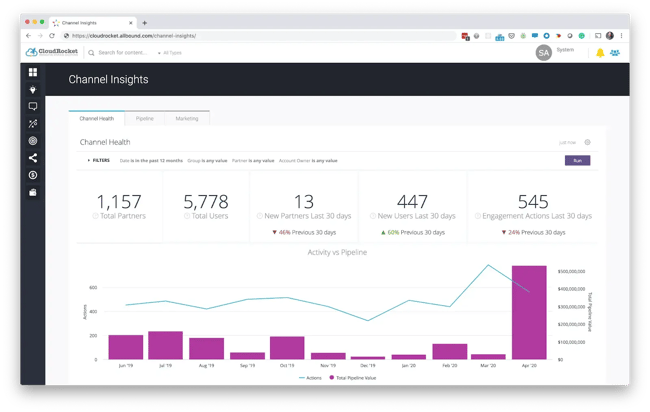Open the target circle sidebar icon
Image resolution: width=650 pixels, height=412 pixels.
[x=33, y=141]
